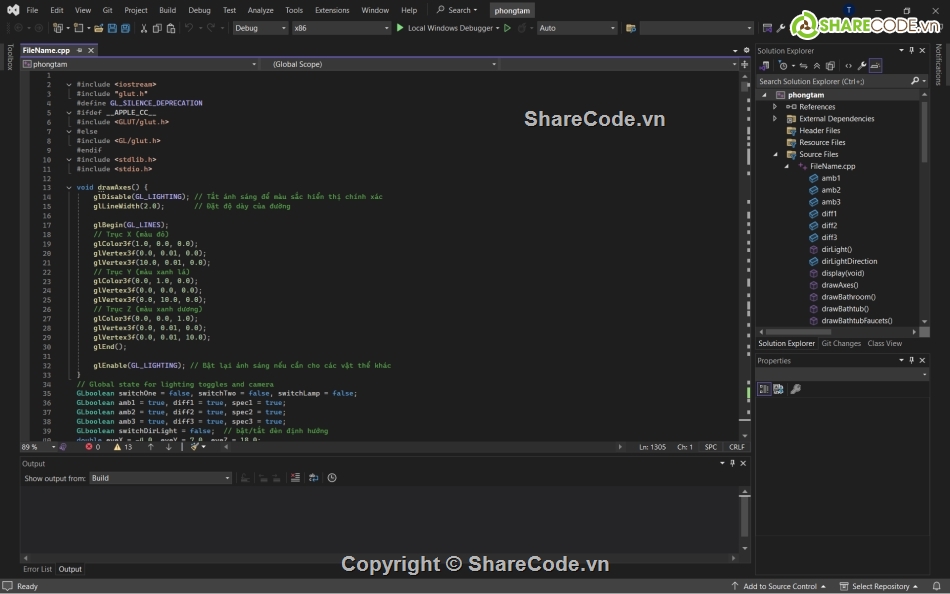The width and height of the screenshot is (950, 594).
Task: Expand the External Dependencies node
Action: pos(775,119)
